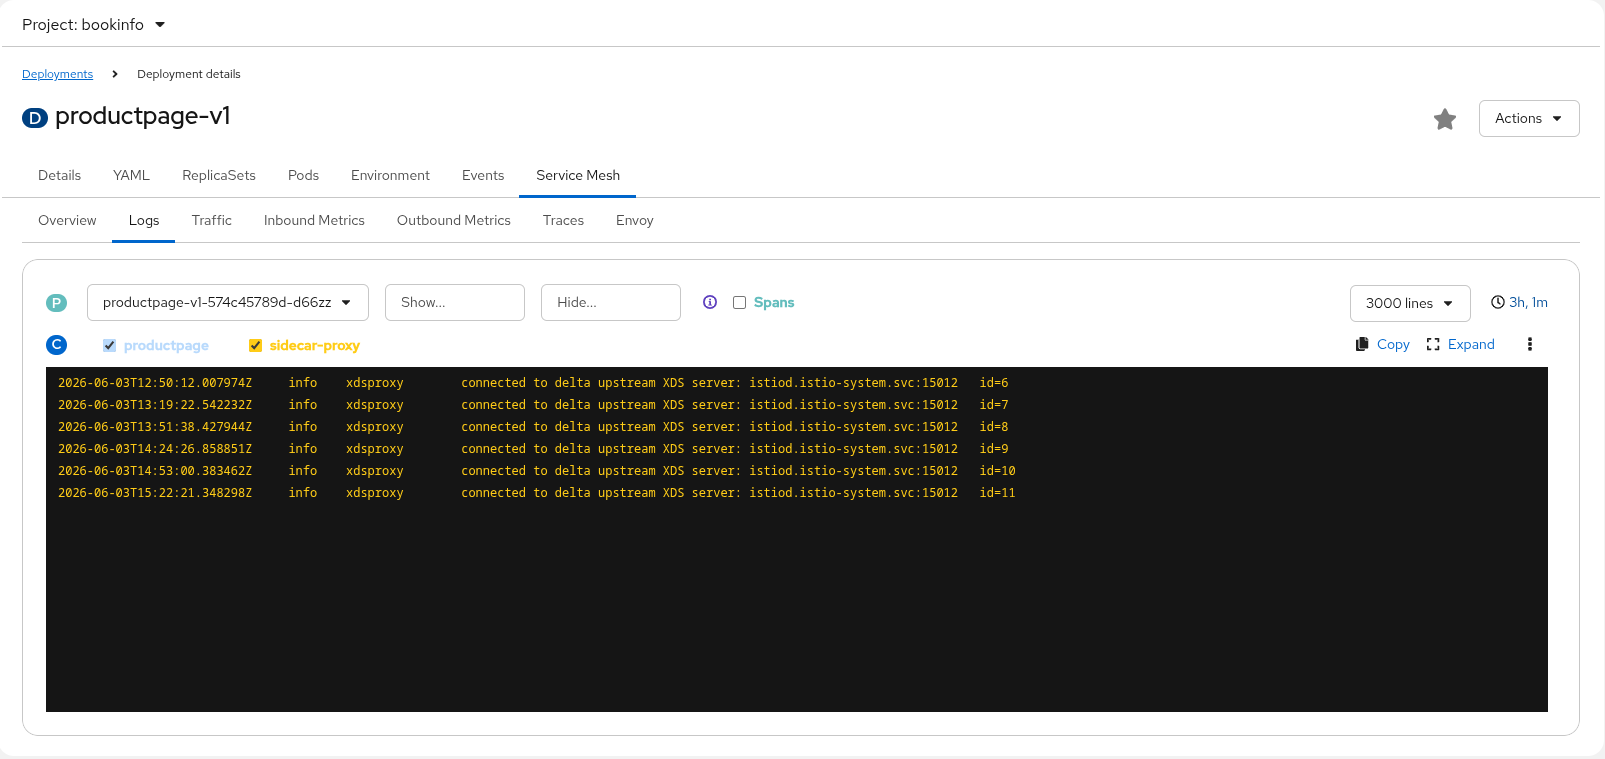Switch to the Details tab
Image resolution: width=1605 pixels, height=759 pixels.
[x=60, y=175]
